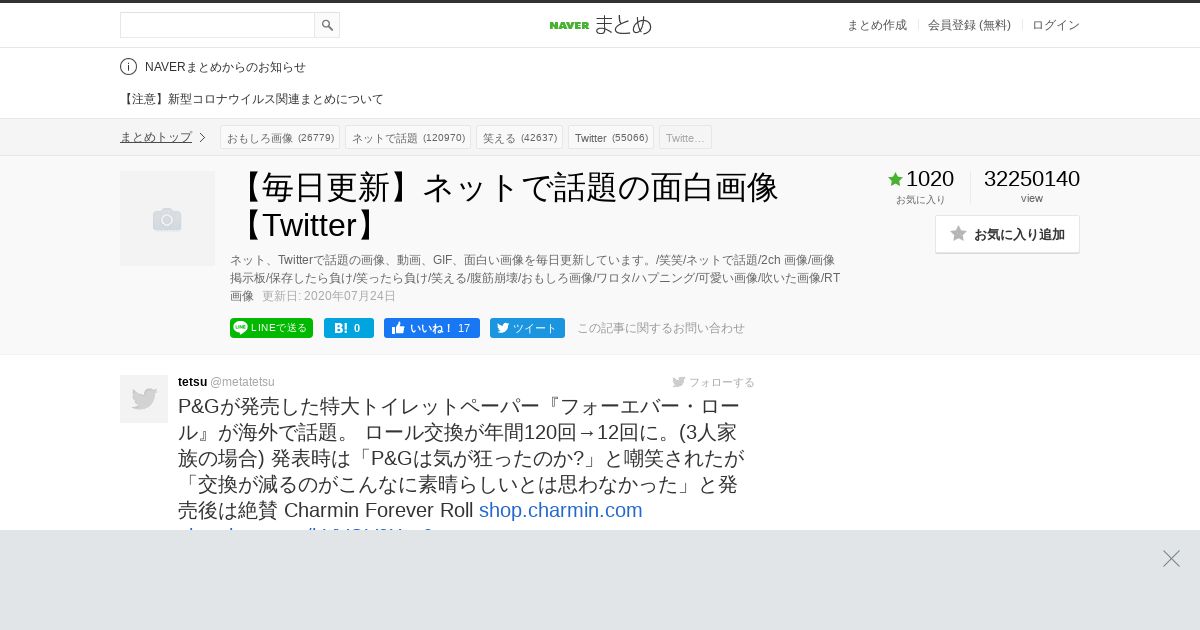The height and width of the screenshot is (630, 1200).
Task: Open NAVERまとめからのお知らせ notice
Action: [225, 67]
